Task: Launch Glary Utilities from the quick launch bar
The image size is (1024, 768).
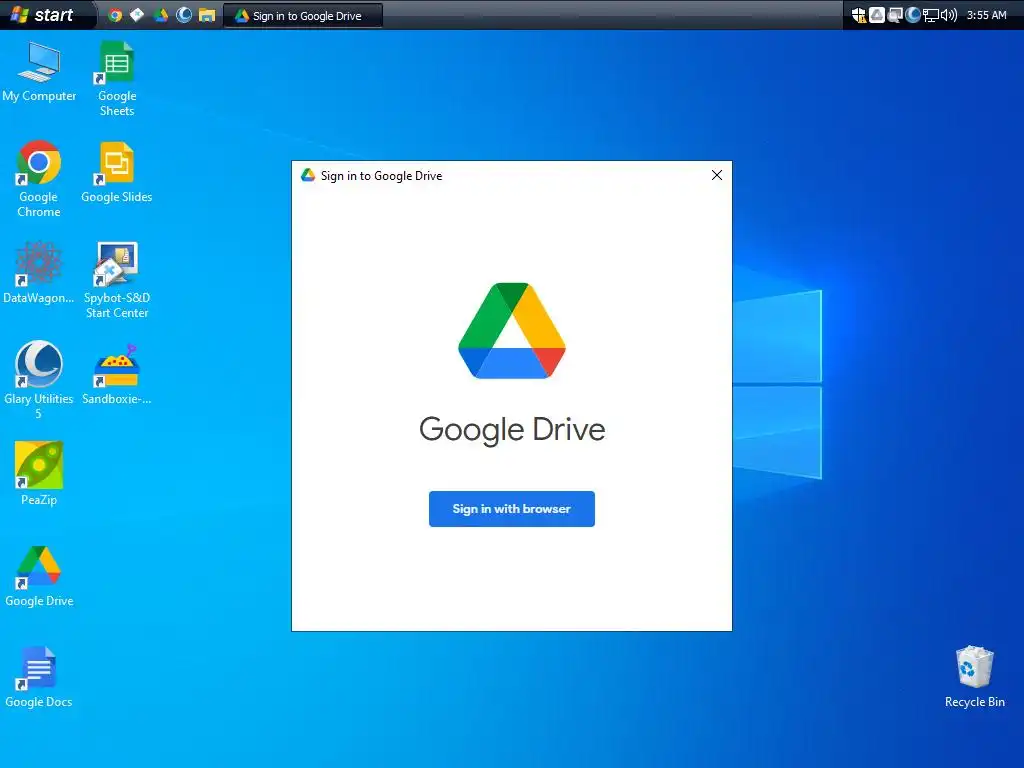Action: pos(184,15)
